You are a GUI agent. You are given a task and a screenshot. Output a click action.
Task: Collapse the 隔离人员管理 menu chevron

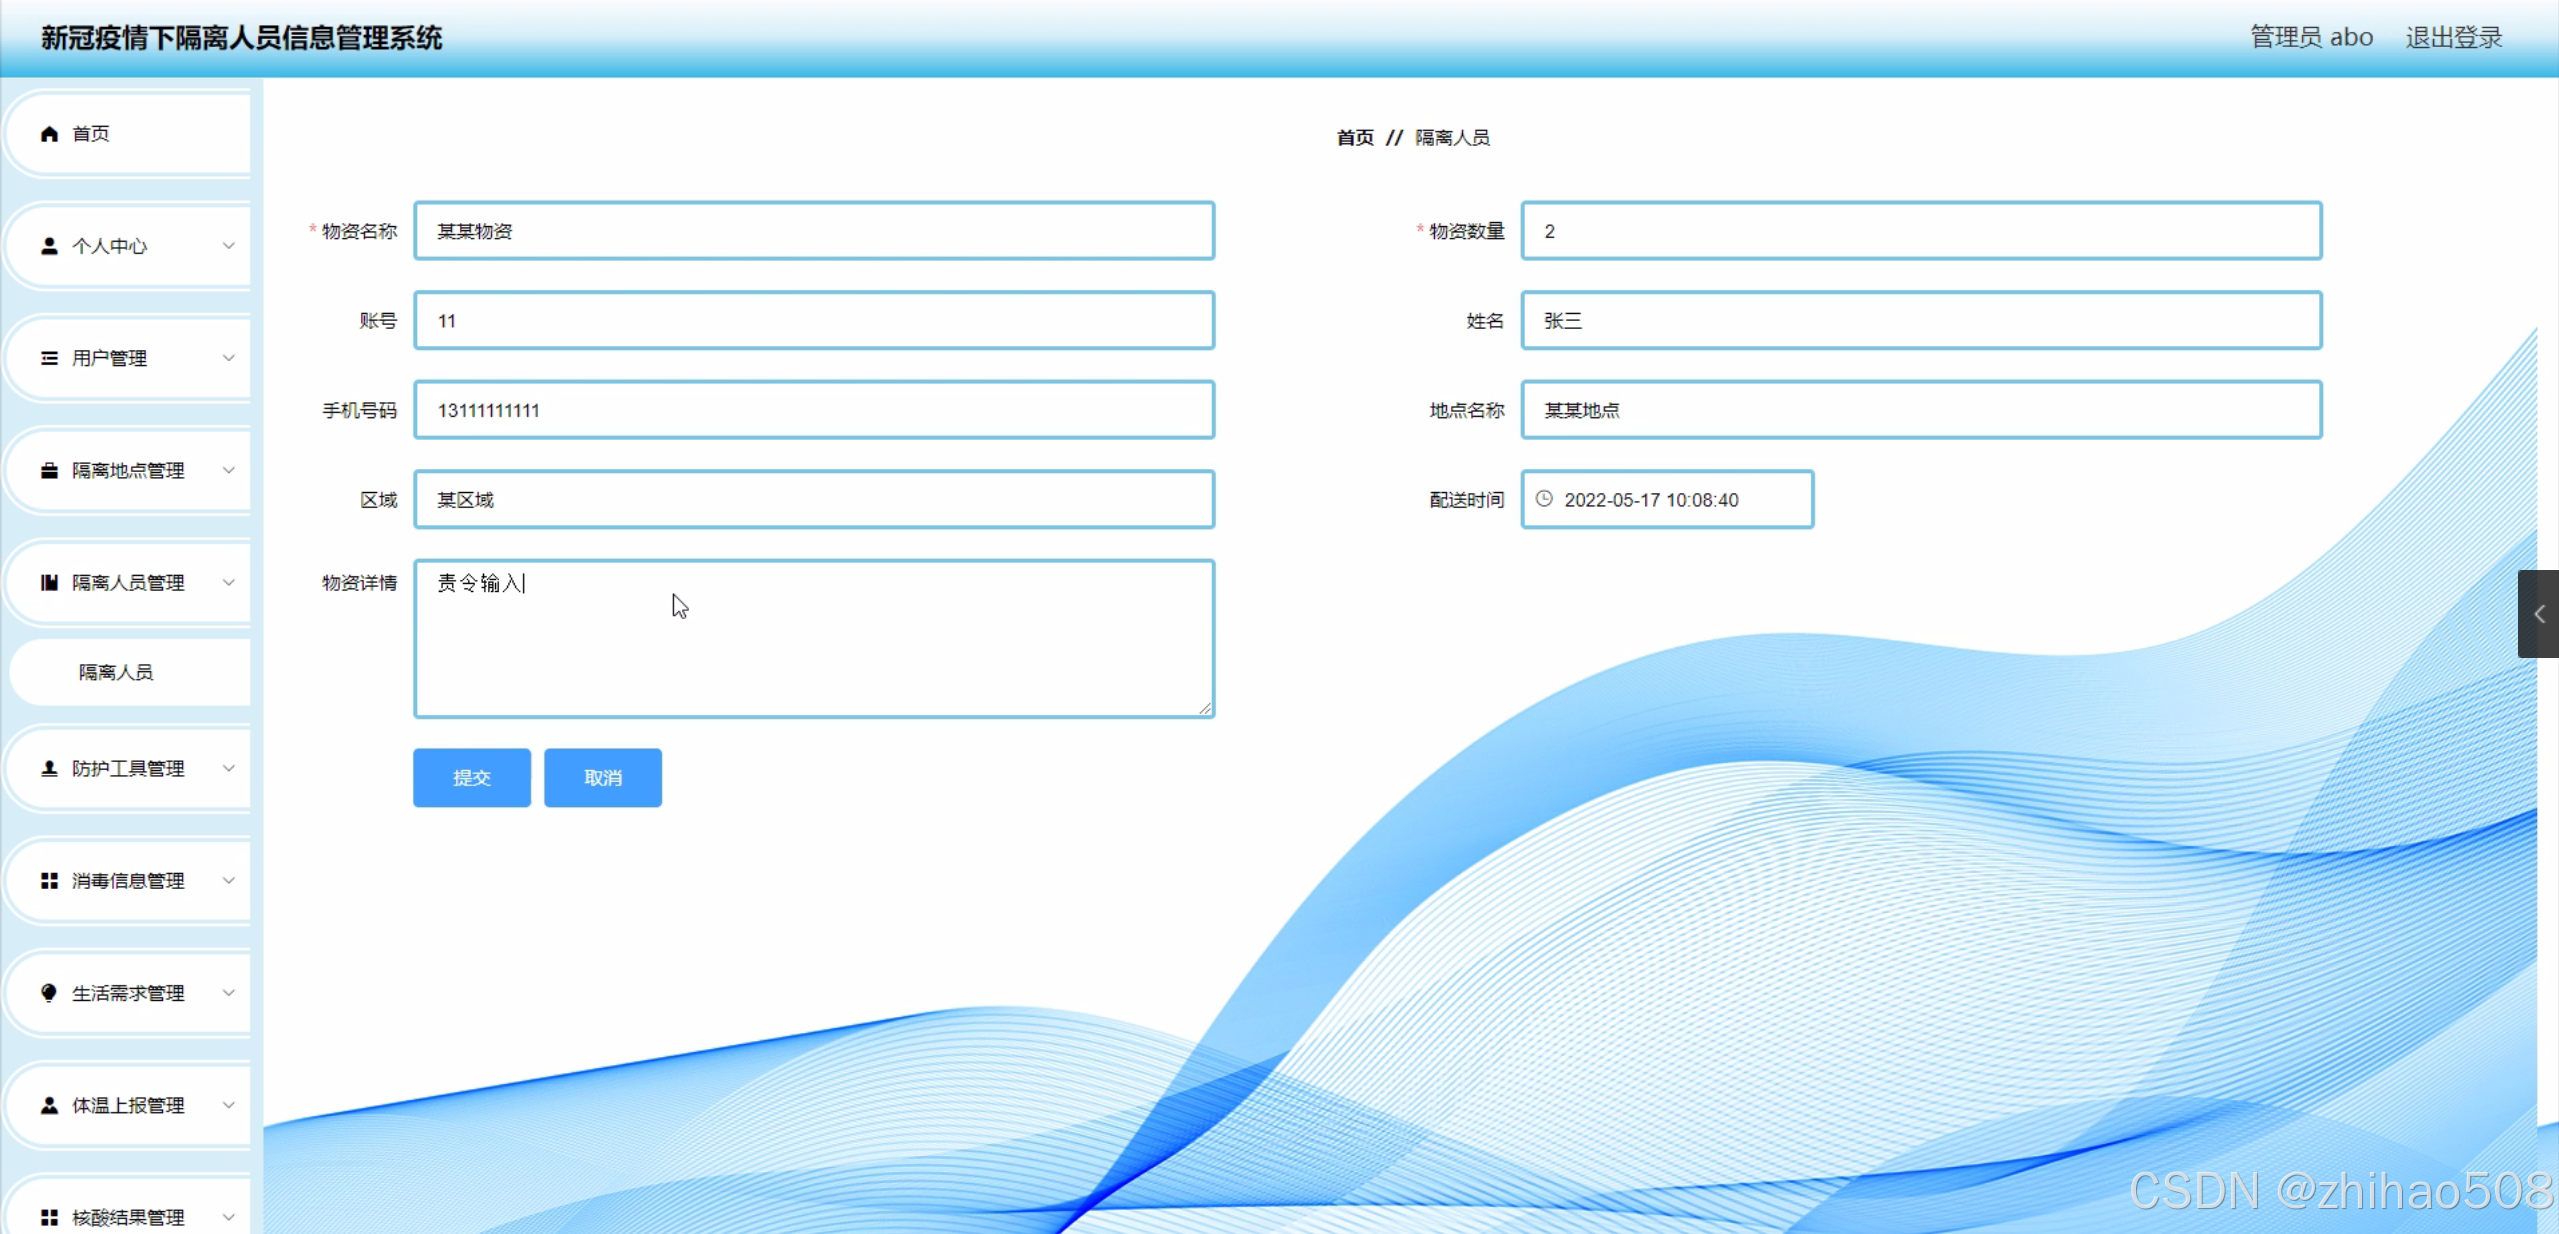click(228, 582)
